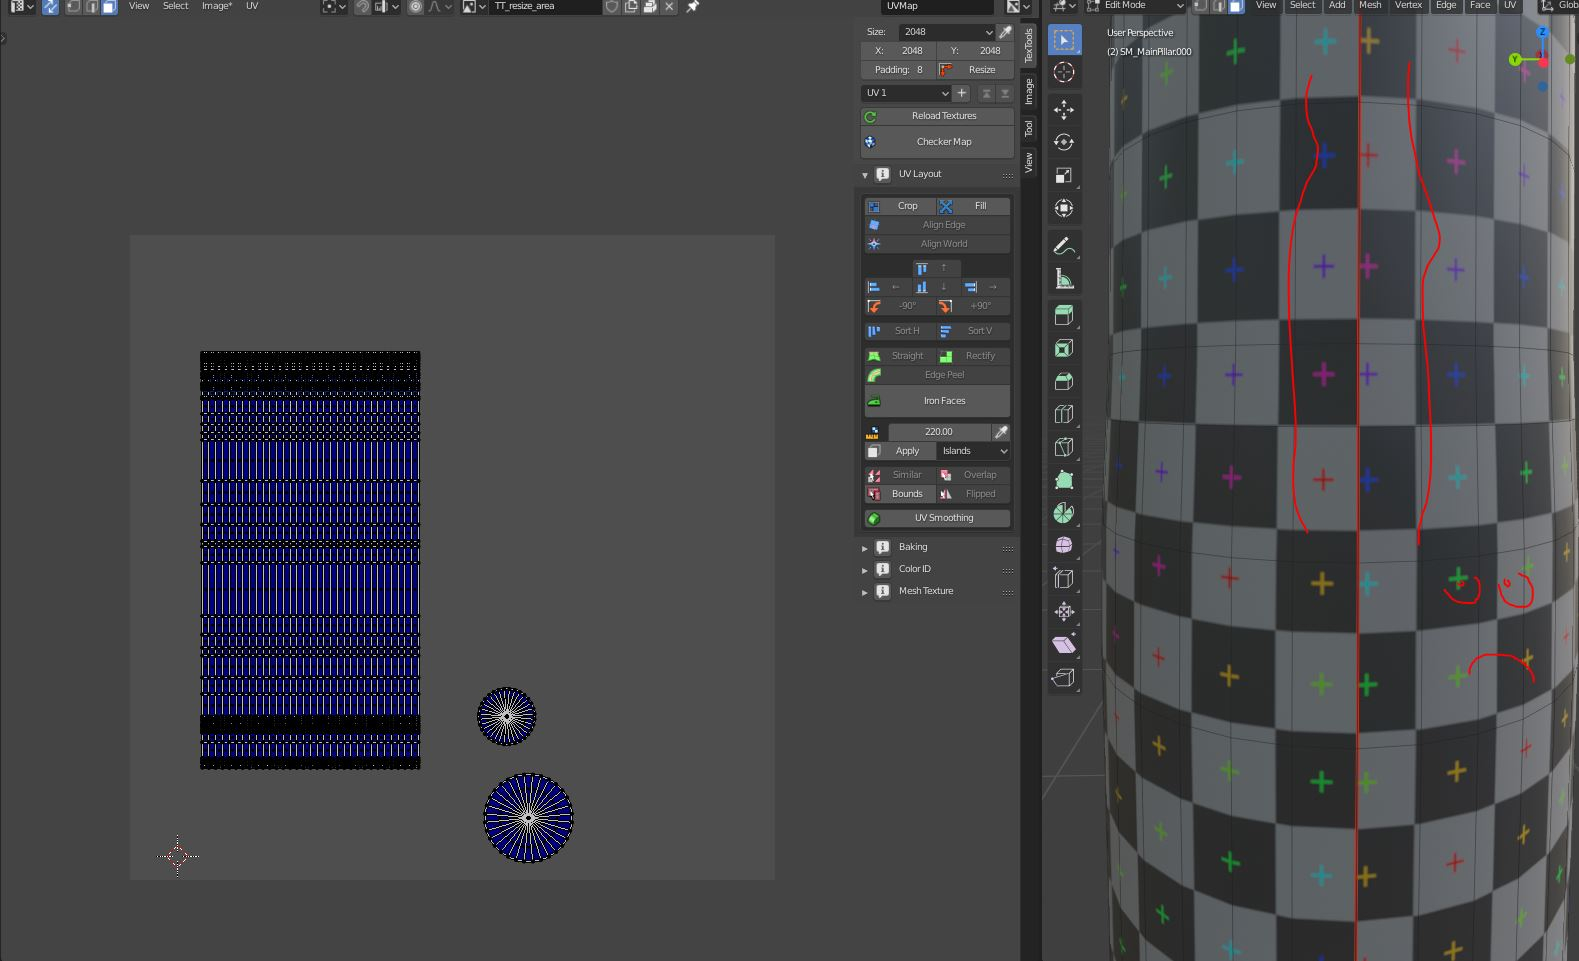Switch to the Image sidebar tab
The width and height of the screenshot is (1579, 961).
point(1028,91)
